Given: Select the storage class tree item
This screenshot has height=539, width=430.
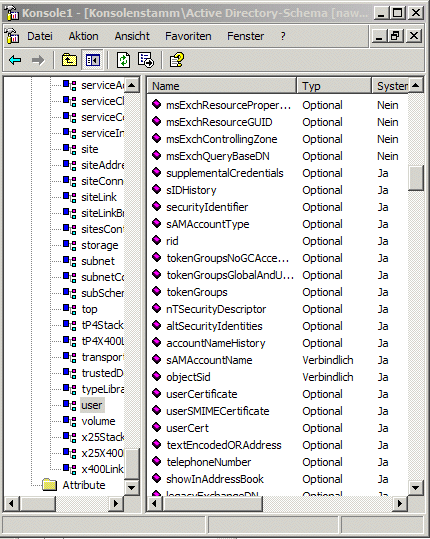Looking at the screenshot, I should (100, 245).
